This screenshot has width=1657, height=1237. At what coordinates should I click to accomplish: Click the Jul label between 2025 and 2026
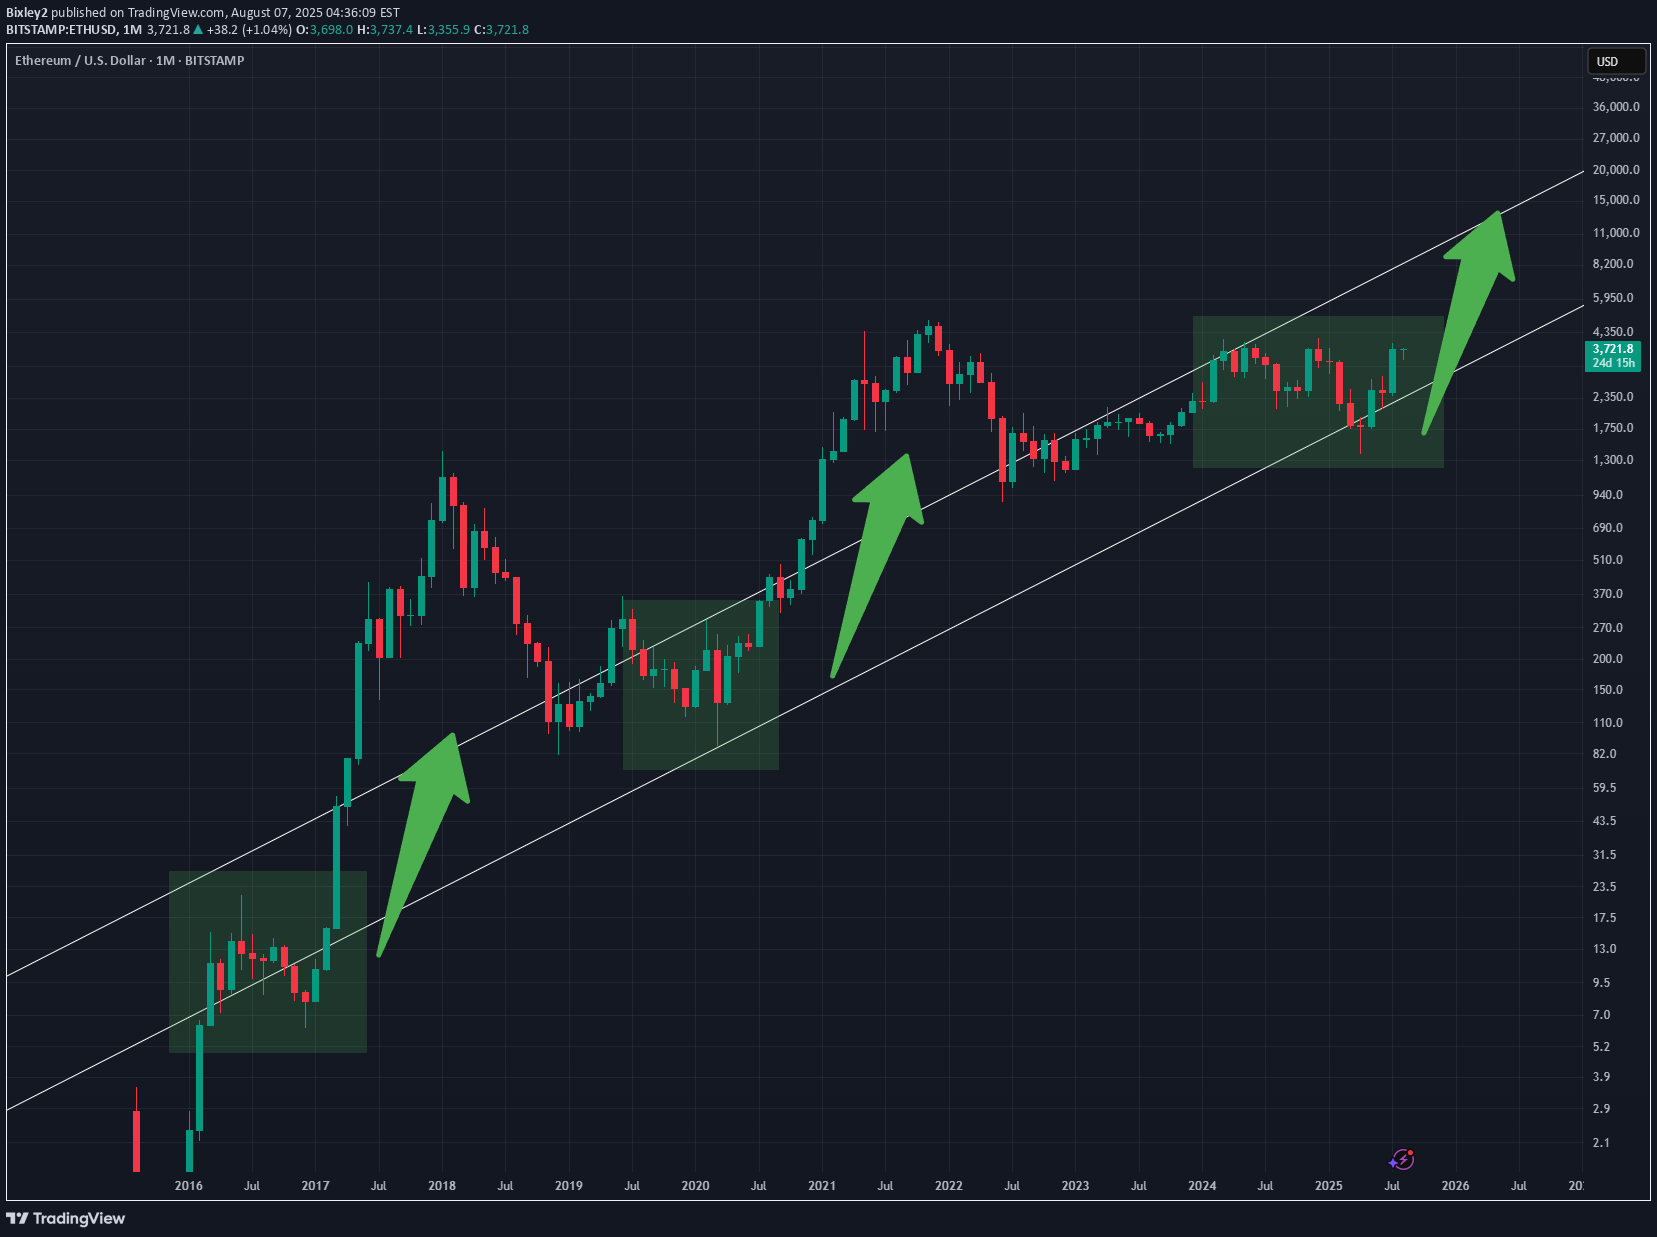coord(1392,1186)
